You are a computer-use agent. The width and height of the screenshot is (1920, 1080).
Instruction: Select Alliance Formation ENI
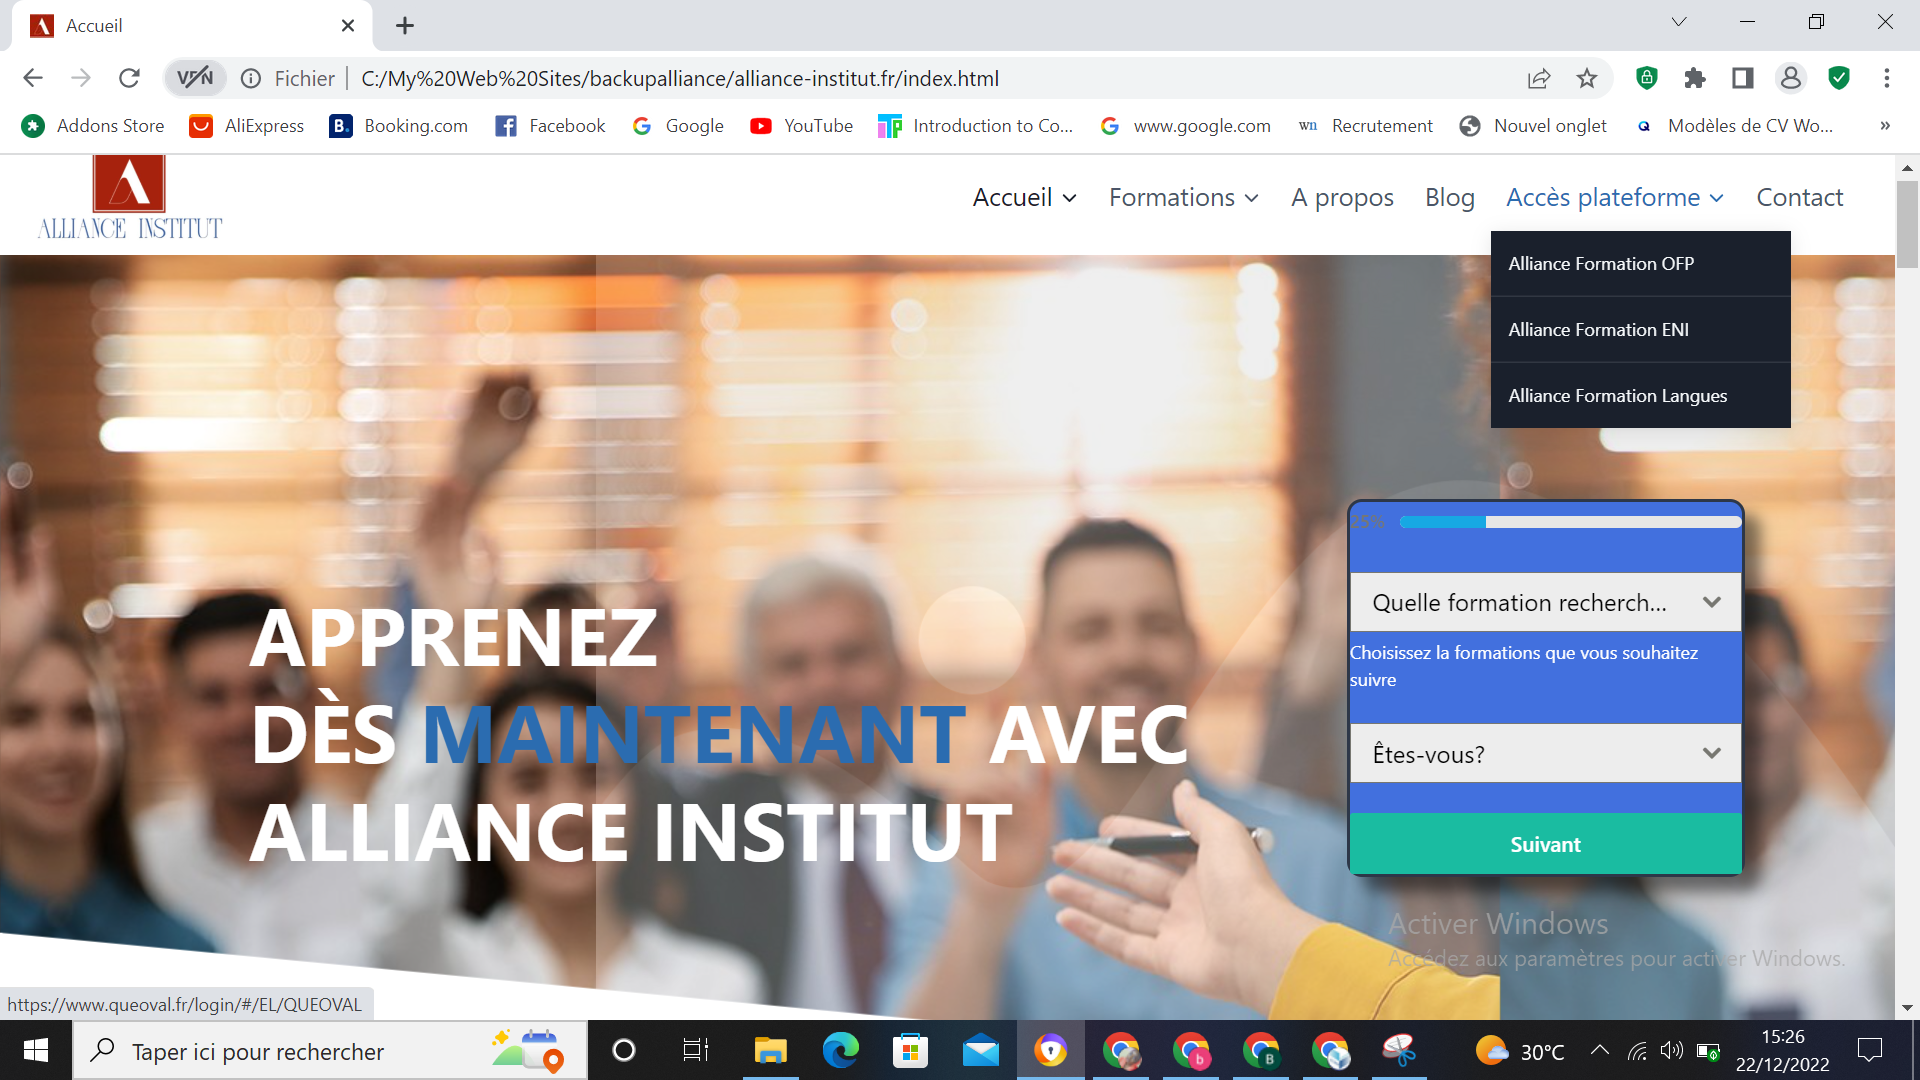pyautogui.click(x=1640, y=330)
